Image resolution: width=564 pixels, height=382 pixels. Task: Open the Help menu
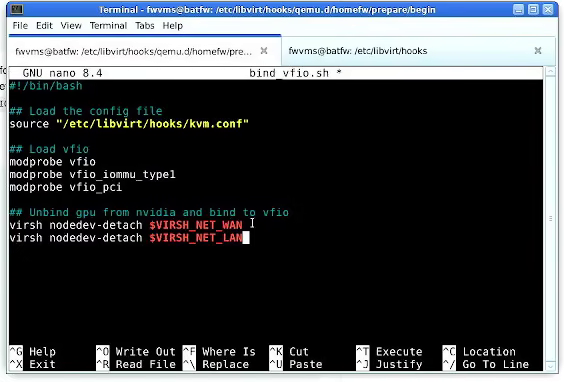click(x=173, y=26)
